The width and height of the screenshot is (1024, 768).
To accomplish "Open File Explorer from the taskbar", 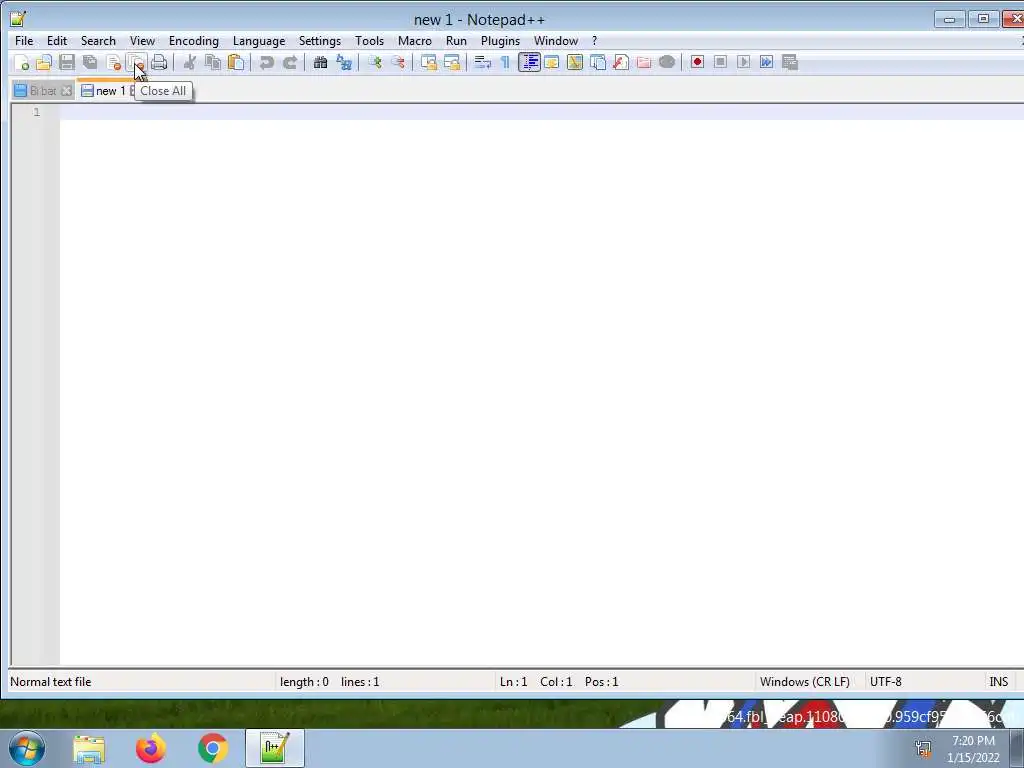I will tap(89, 748).
